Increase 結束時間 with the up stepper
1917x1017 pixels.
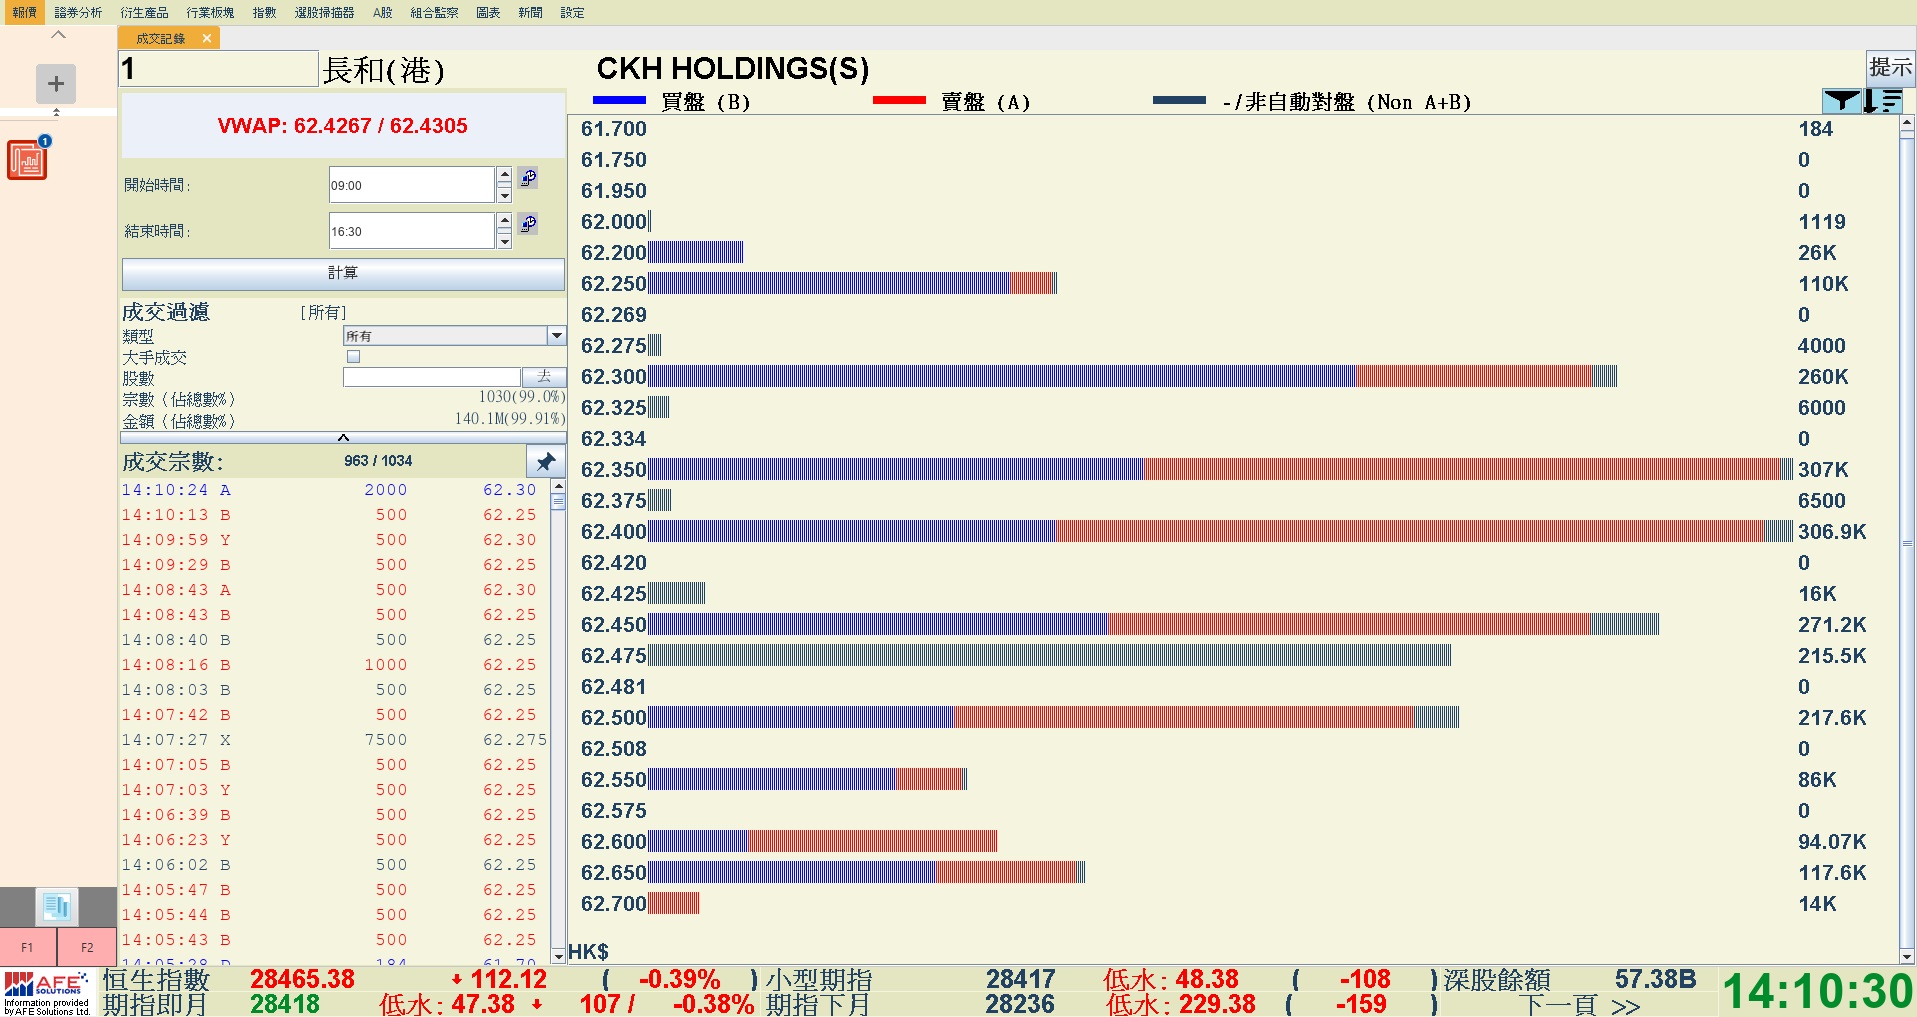[504, 221]
